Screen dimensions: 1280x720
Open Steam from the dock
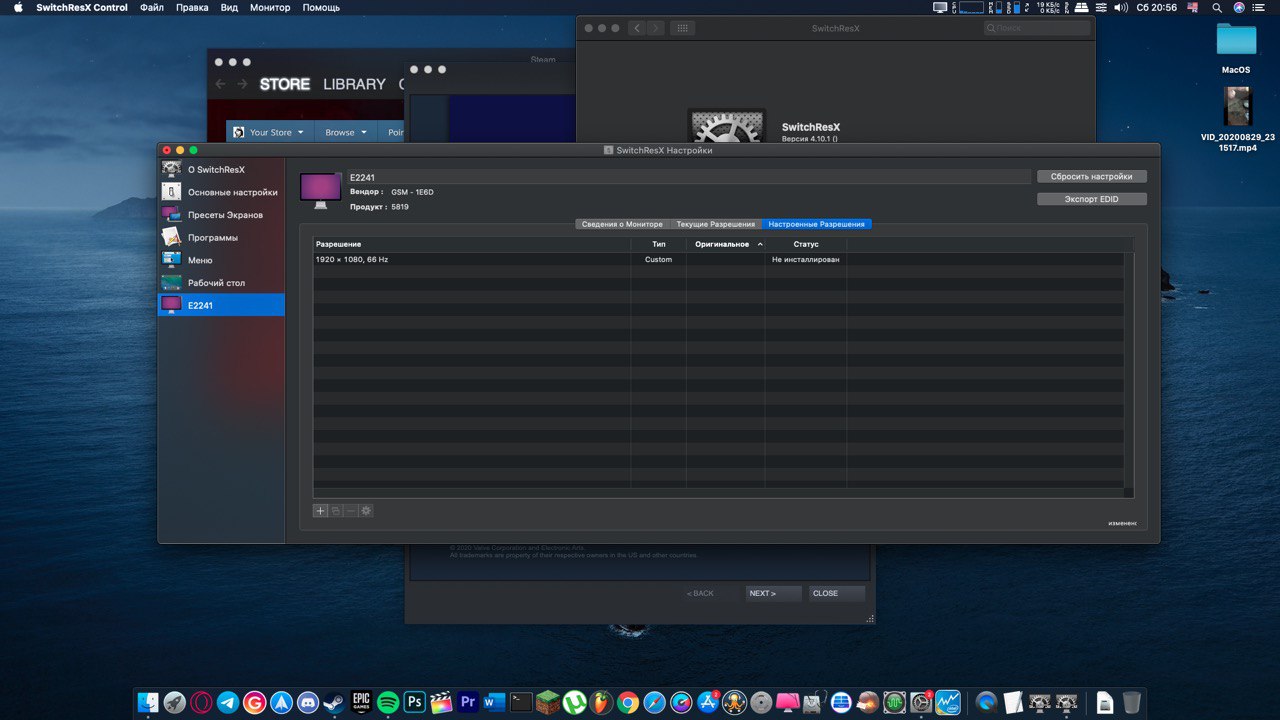point(334,702)
